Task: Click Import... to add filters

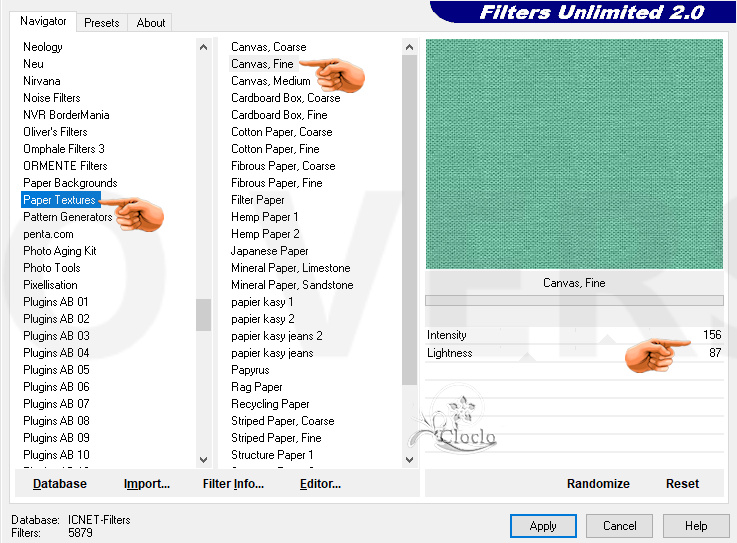Action: [147, 484]
